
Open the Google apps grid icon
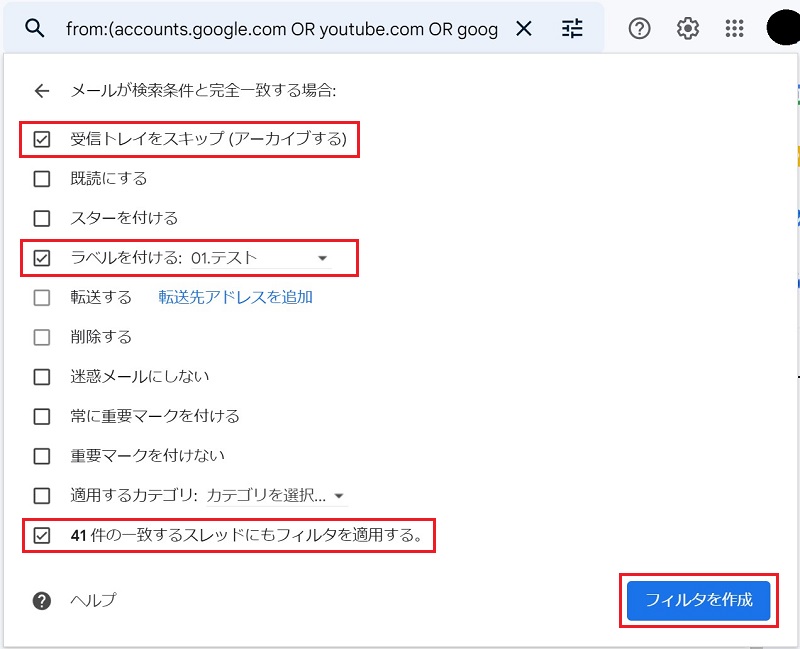[x=734, y=29]
